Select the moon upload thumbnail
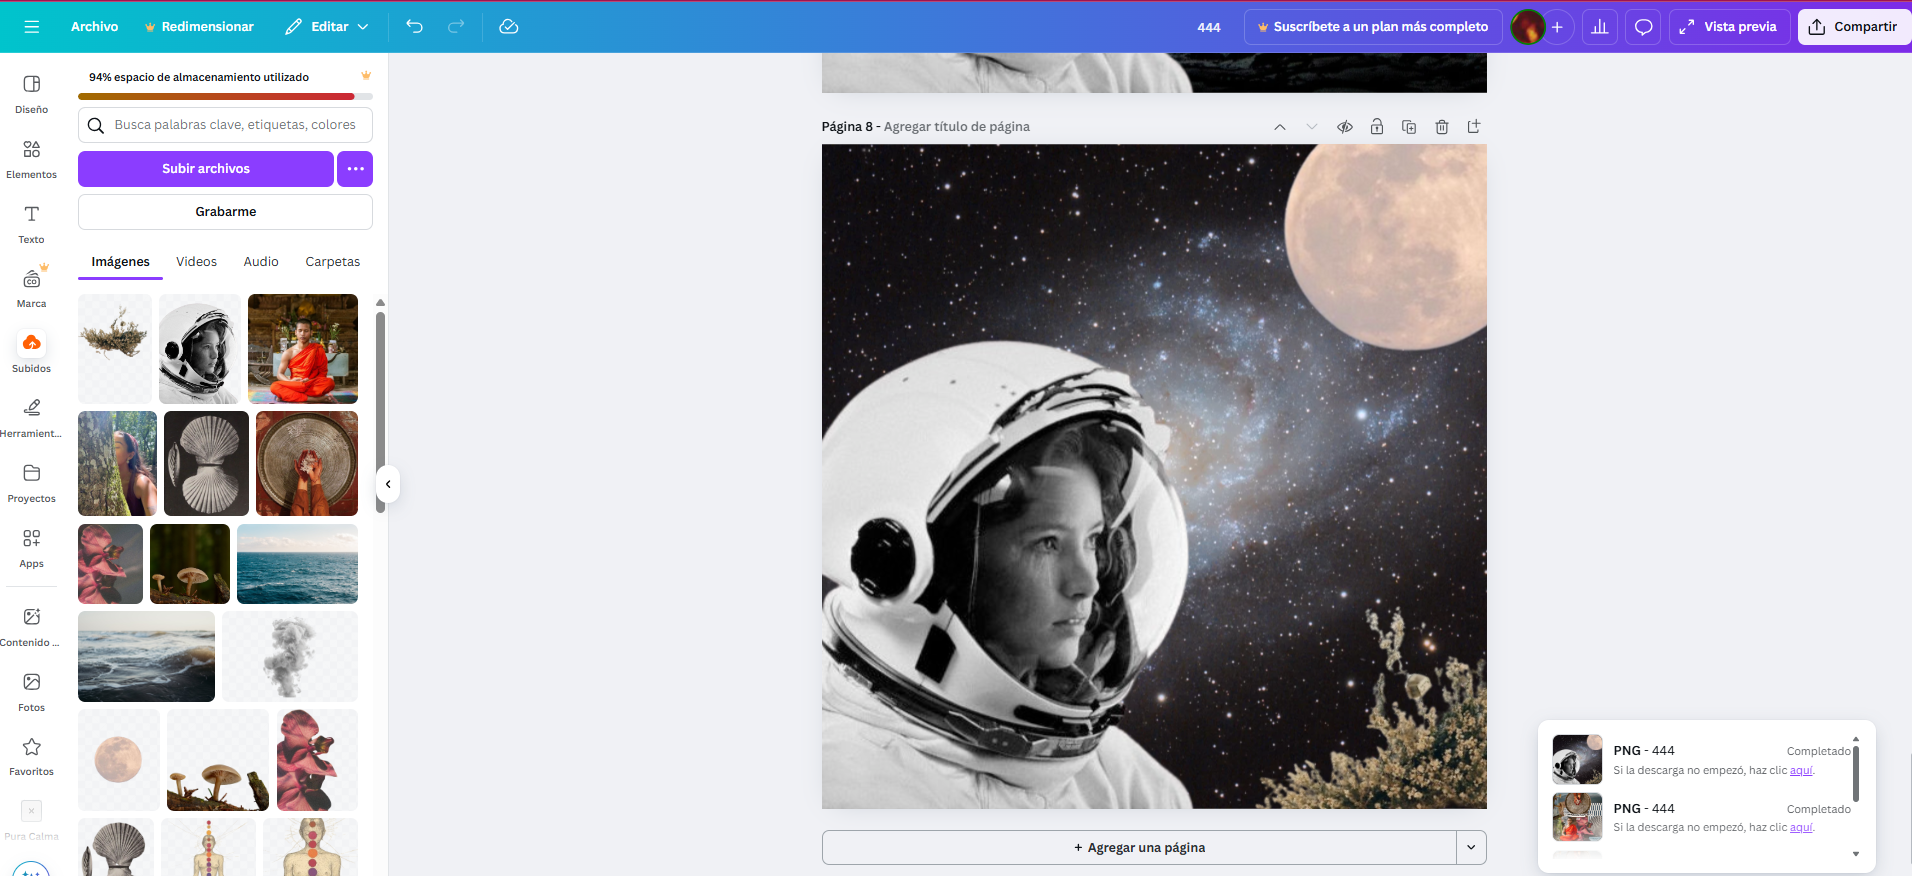 [119, 760]
